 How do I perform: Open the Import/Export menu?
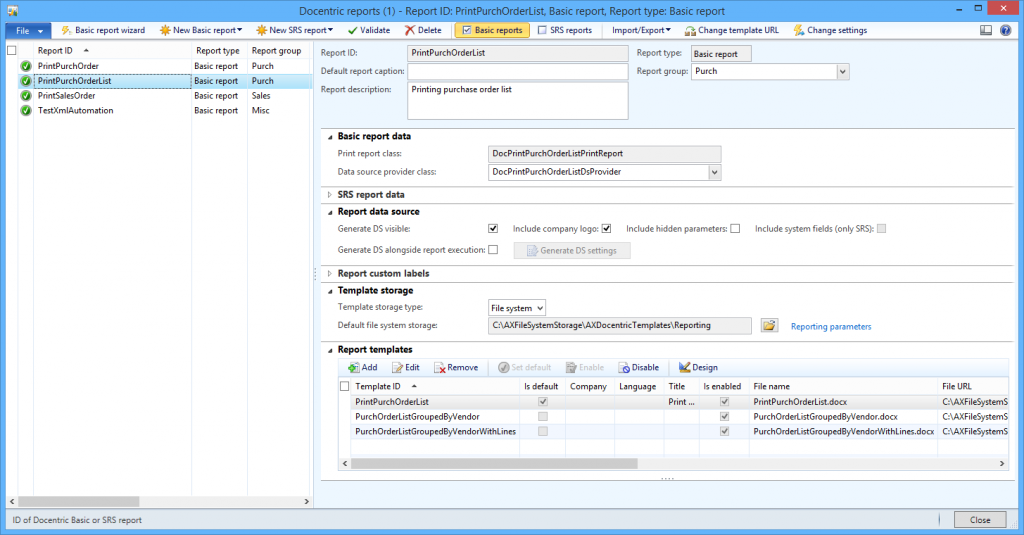pyautogui.click(x=641, y=30)
